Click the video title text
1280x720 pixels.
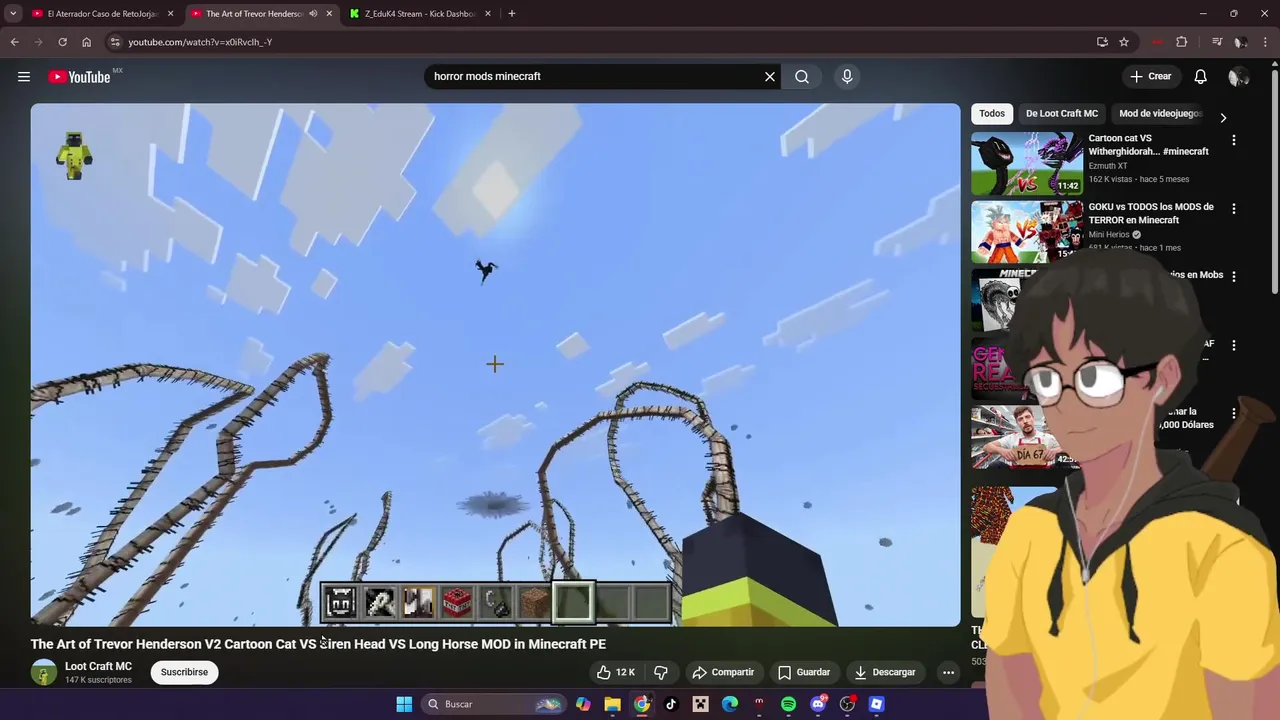tap(318, 644)
